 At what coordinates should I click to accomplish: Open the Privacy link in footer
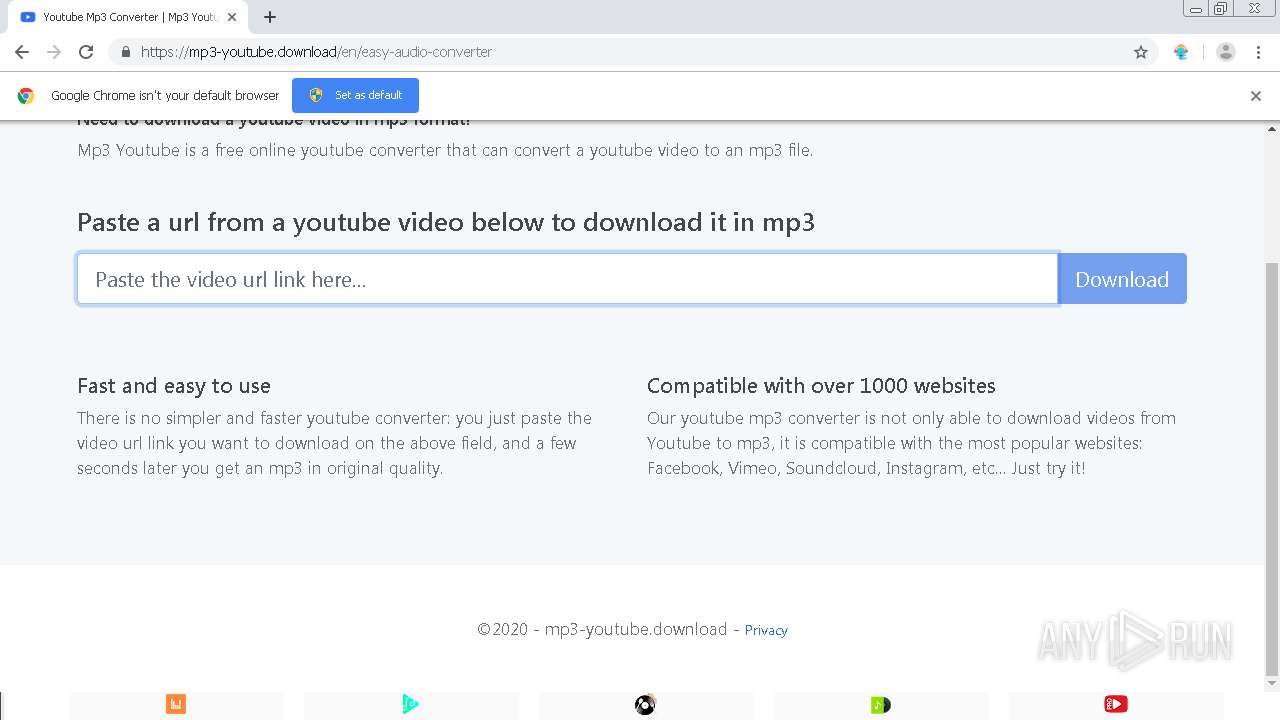[766, 630]
